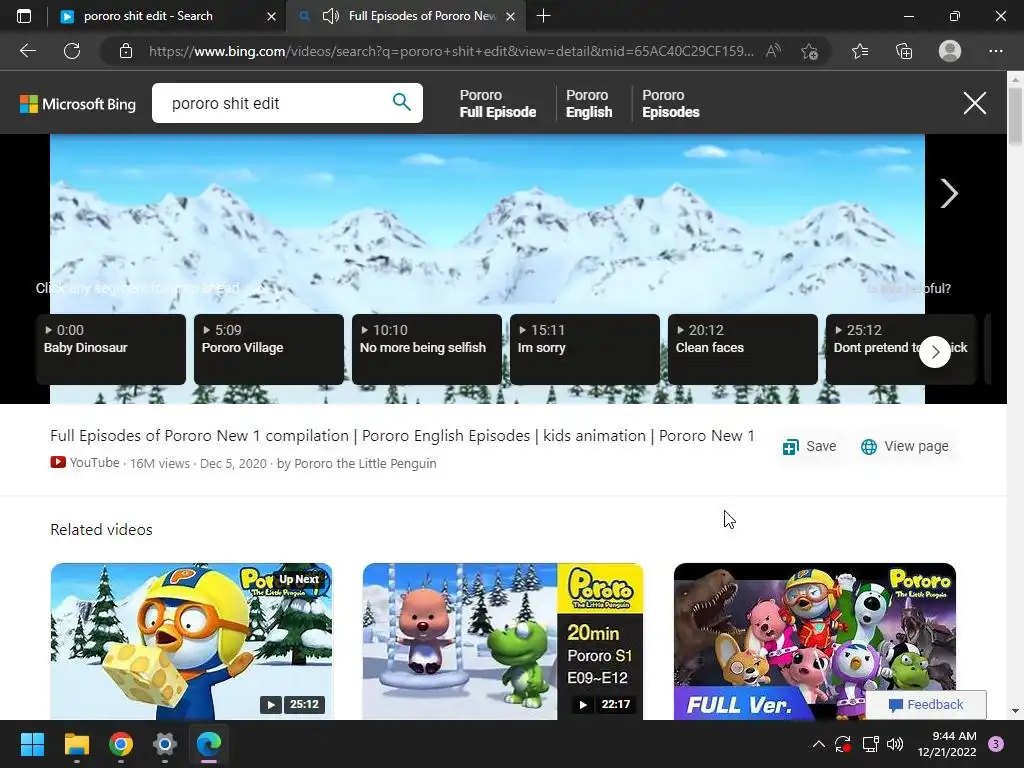
Task: Open Windows Start menu
Action: [x=32, y=744]
